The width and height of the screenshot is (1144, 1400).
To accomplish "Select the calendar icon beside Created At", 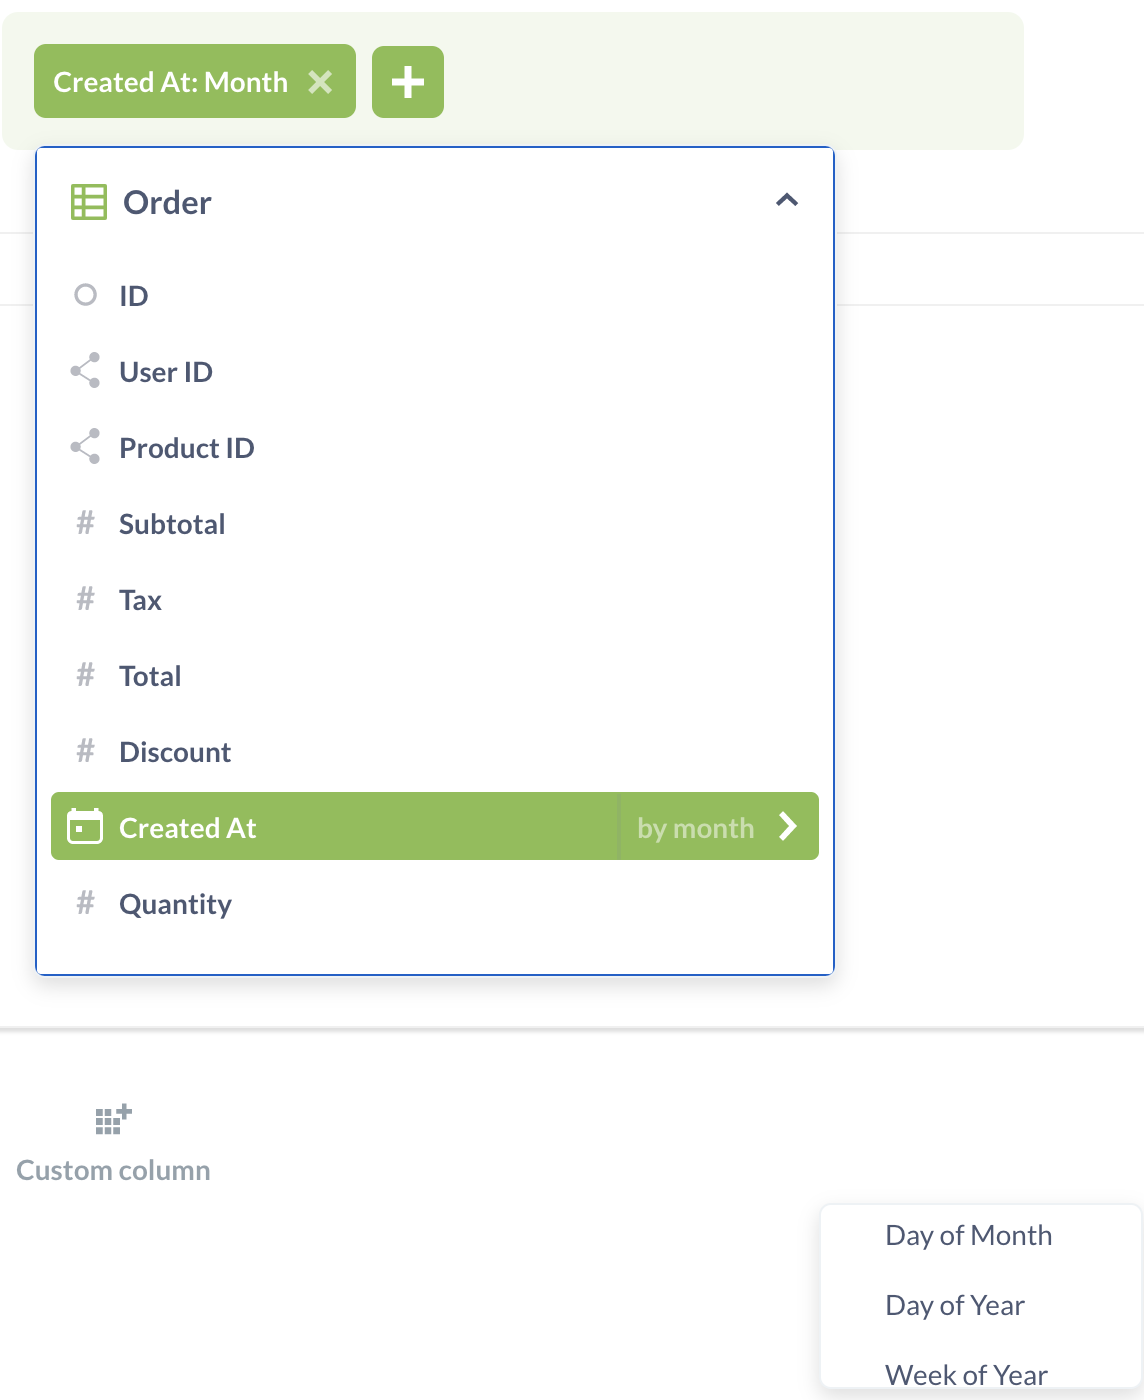I will click(x=86, y=827).
